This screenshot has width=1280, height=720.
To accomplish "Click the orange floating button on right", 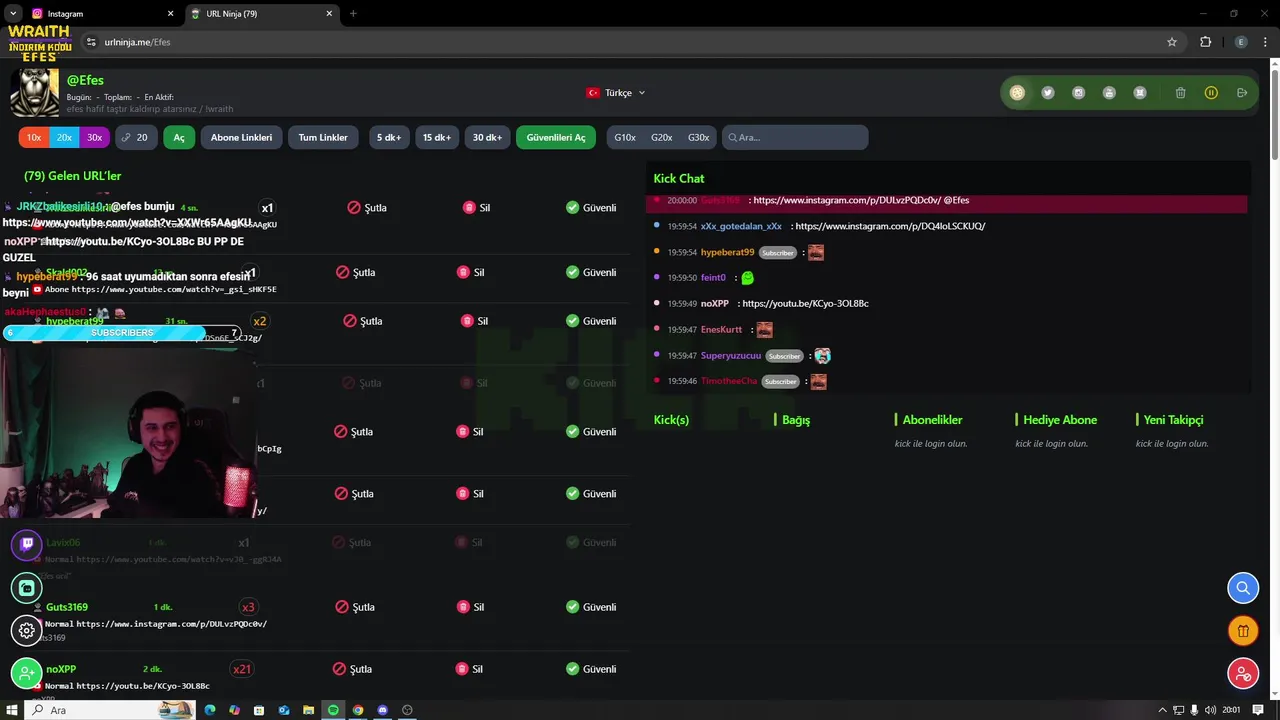I will (1243, 631).
